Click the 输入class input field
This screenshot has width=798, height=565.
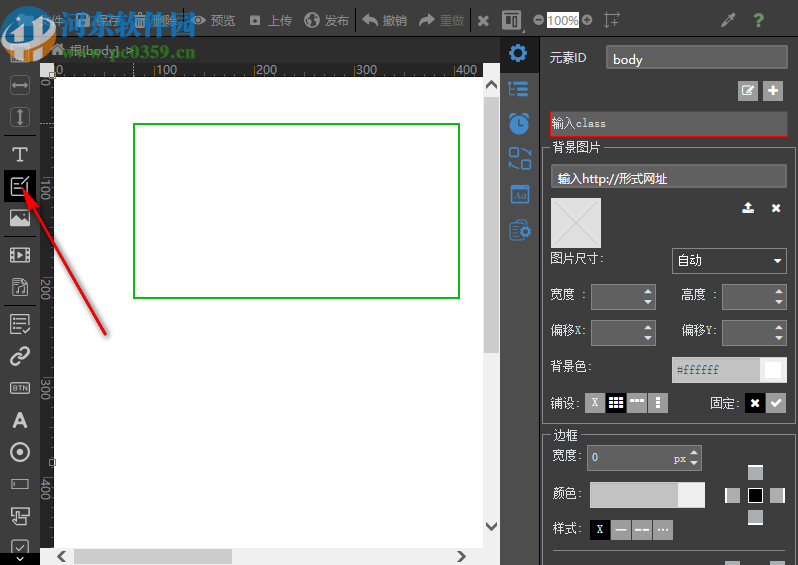pos(668,123)
